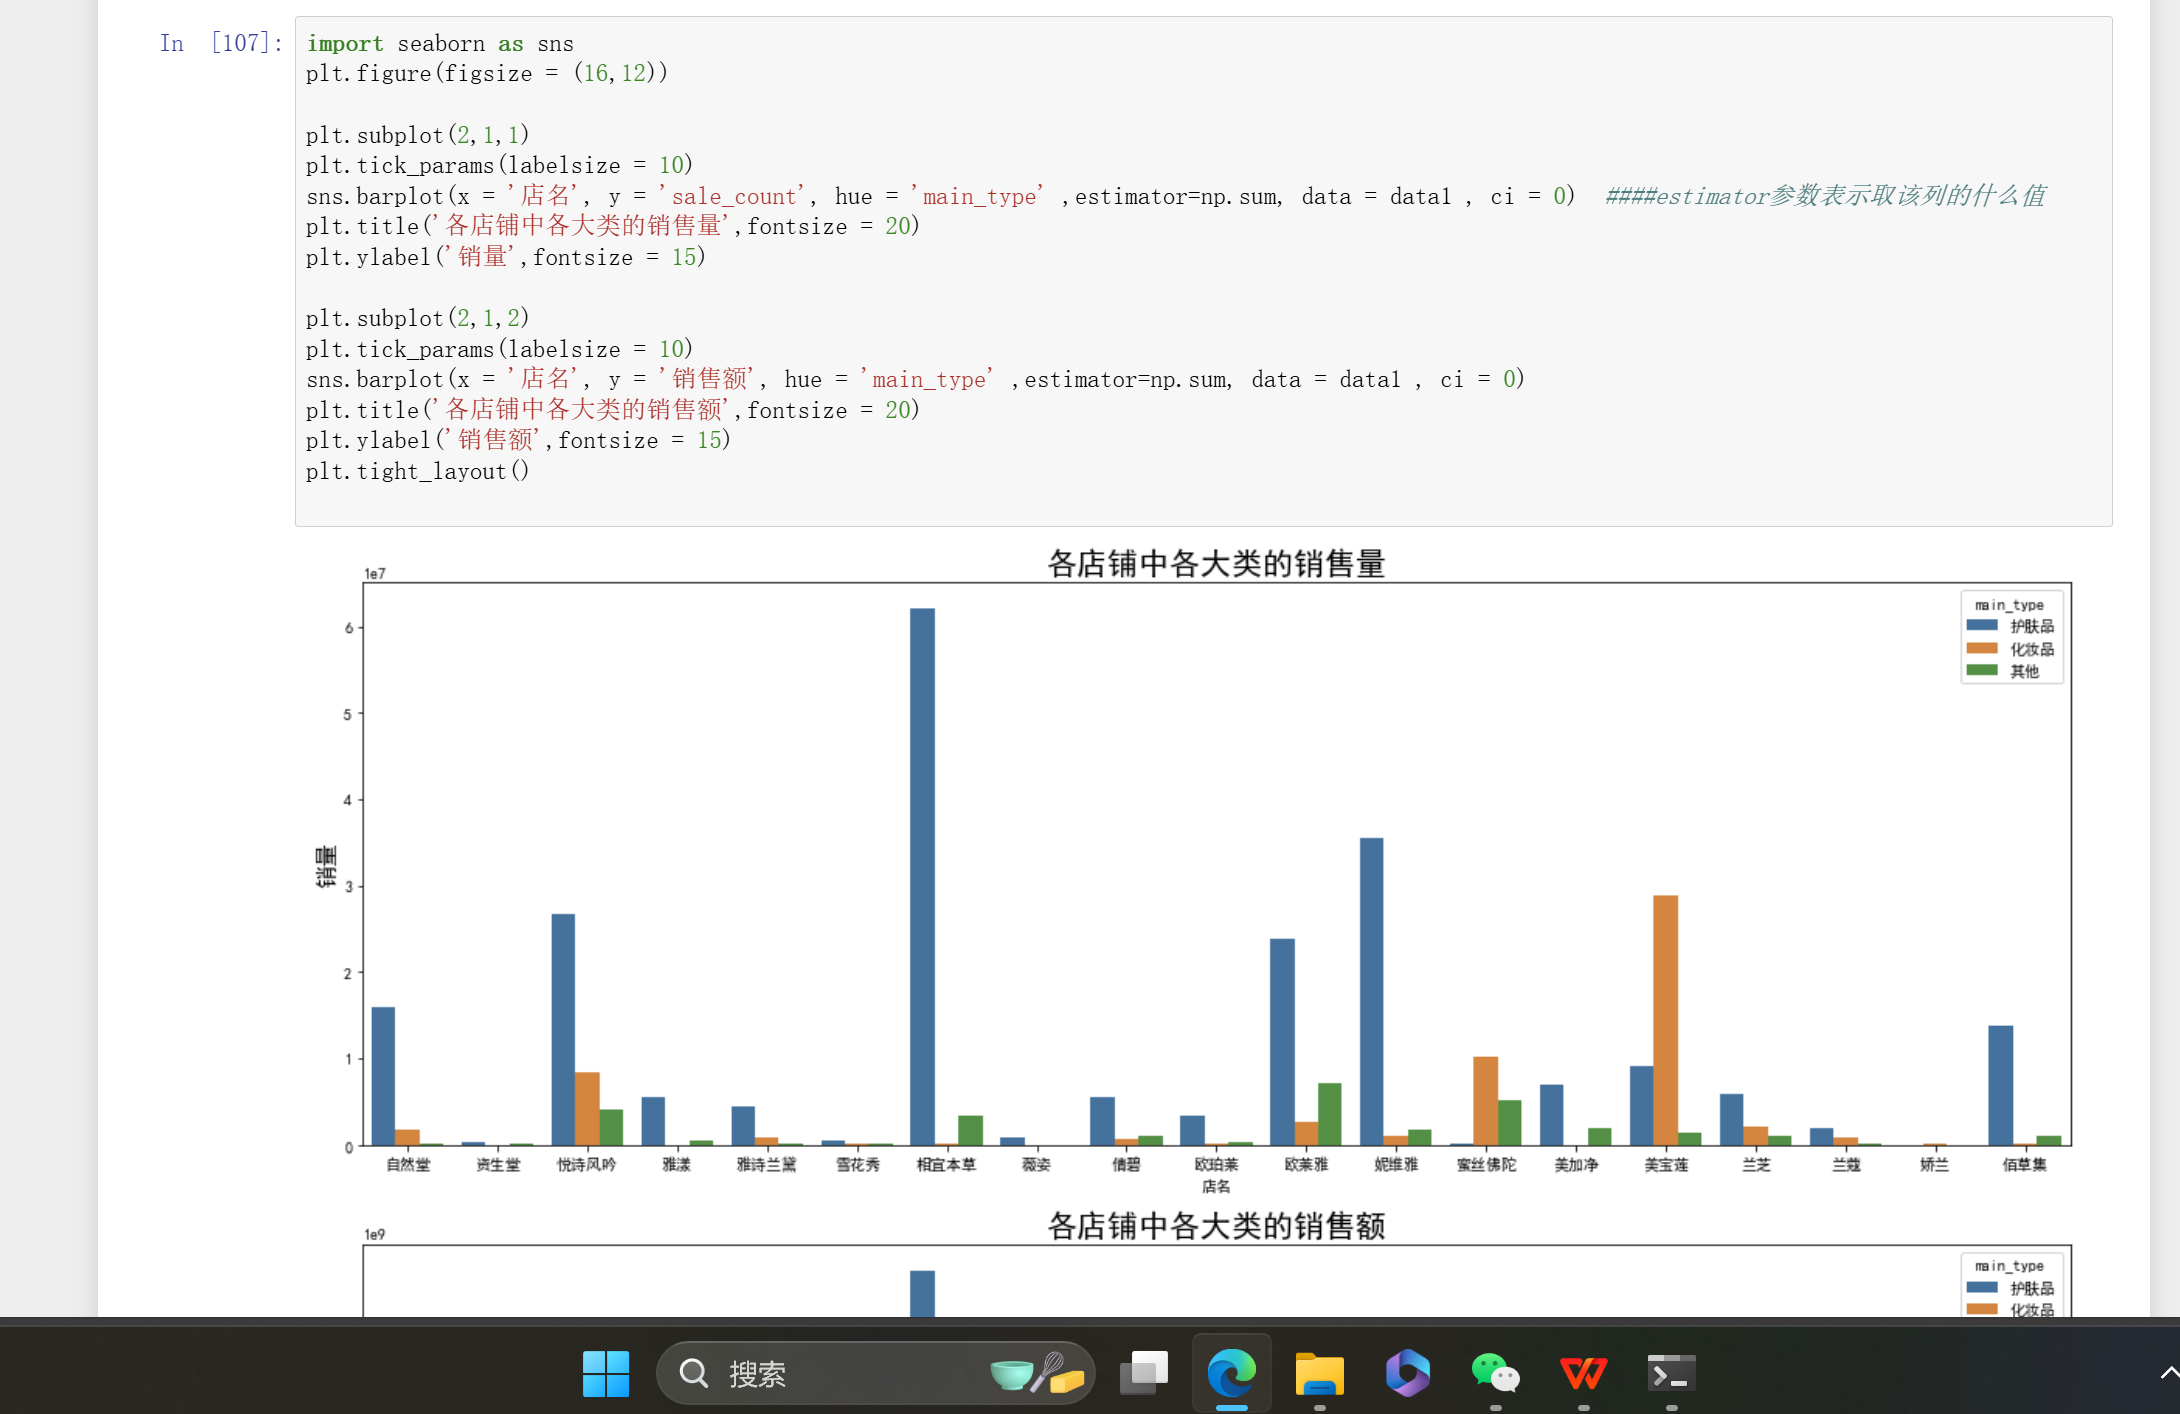This screenshot has height=1414, width=2180.
Task: Open the WeChat taskbar icon
Action: [x=1495, y=1374]
